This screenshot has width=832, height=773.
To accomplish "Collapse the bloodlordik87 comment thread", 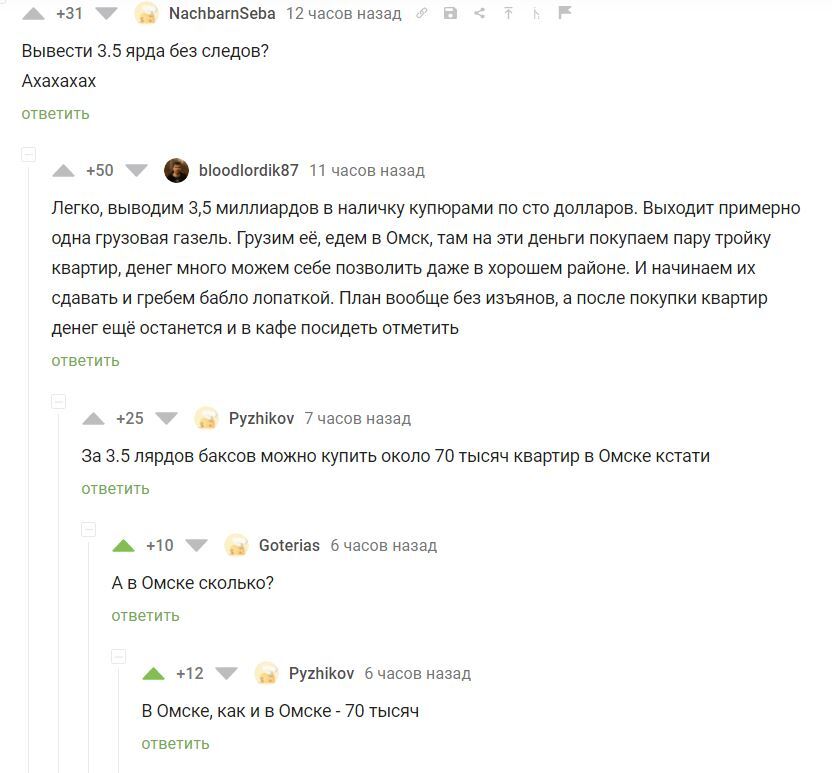I will [29, 154].
